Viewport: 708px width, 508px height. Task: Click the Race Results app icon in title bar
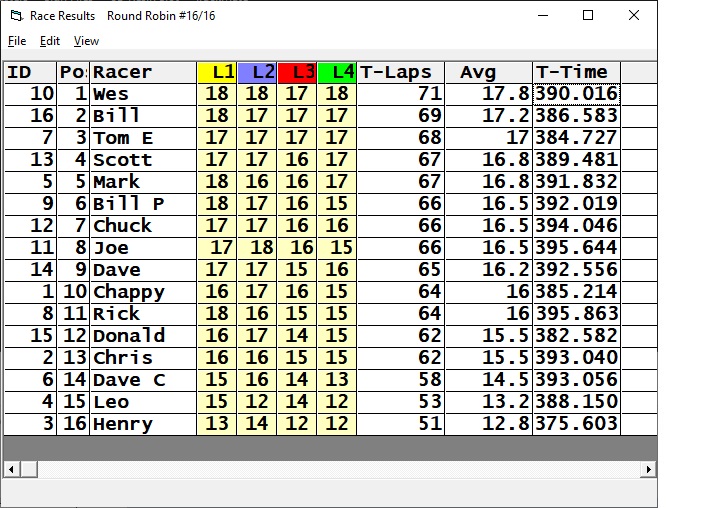tap(14, 16)
